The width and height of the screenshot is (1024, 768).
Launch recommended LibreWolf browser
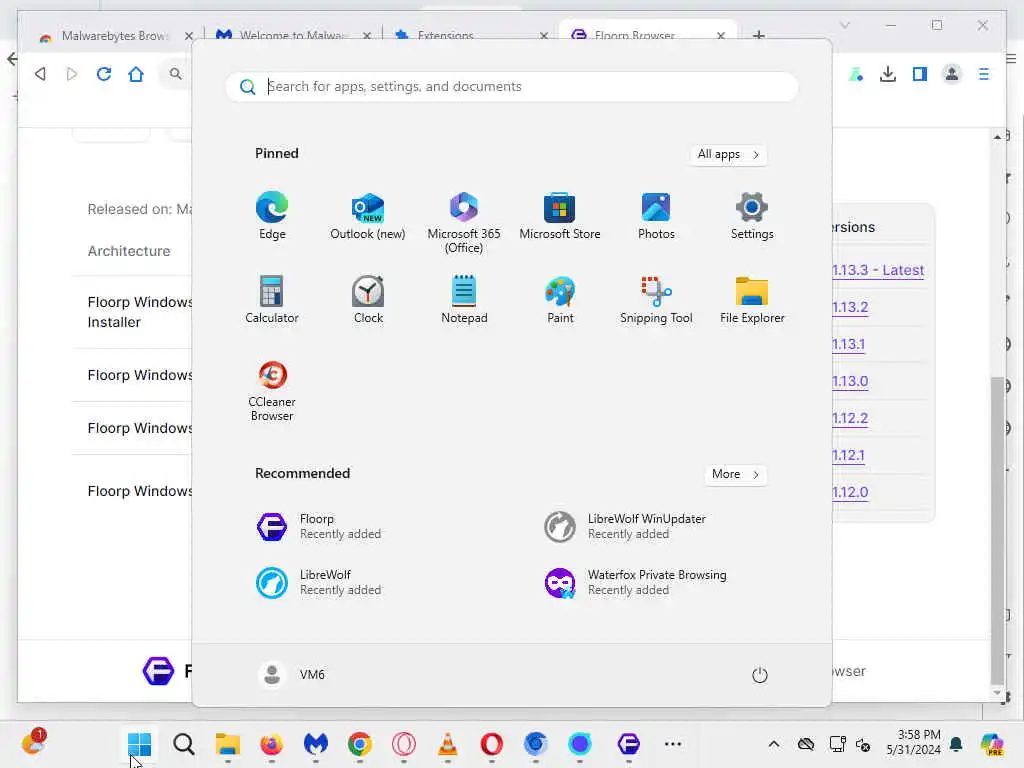320,583
